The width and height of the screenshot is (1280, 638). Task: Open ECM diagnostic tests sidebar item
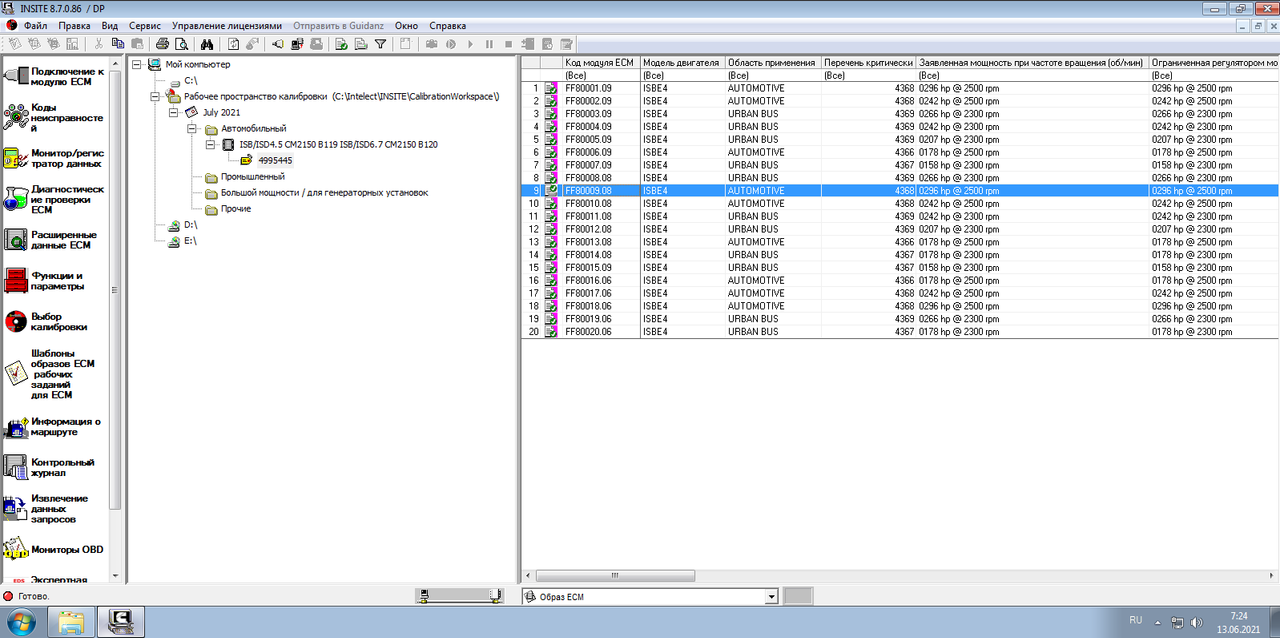54,199
